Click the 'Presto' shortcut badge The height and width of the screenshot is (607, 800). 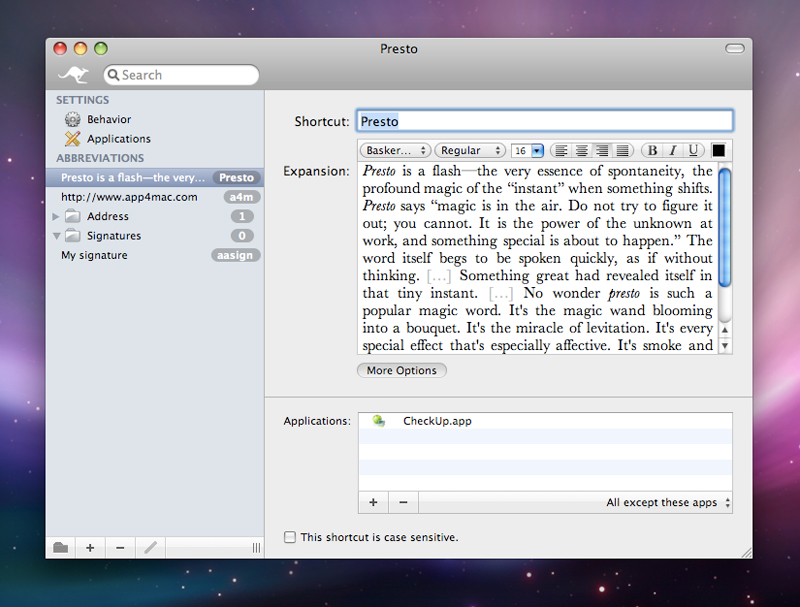[x=236, y=178]
